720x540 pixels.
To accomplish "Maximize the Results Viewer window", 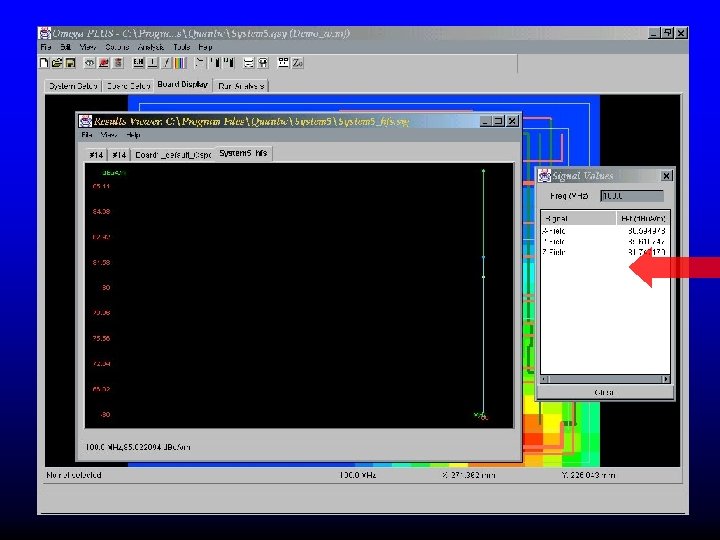I will pos(498,121).
